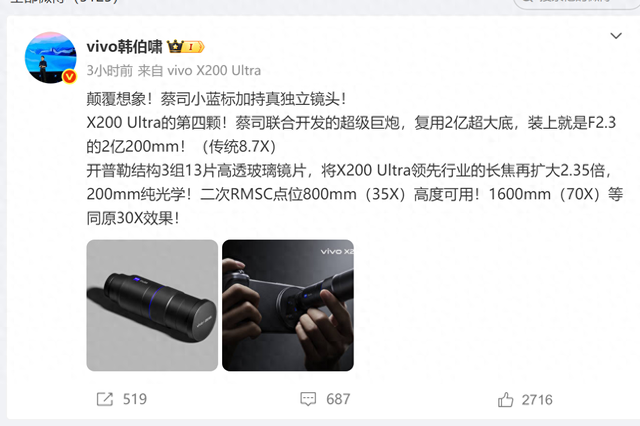Open the phone with lens attached photo

coord(288,305)
